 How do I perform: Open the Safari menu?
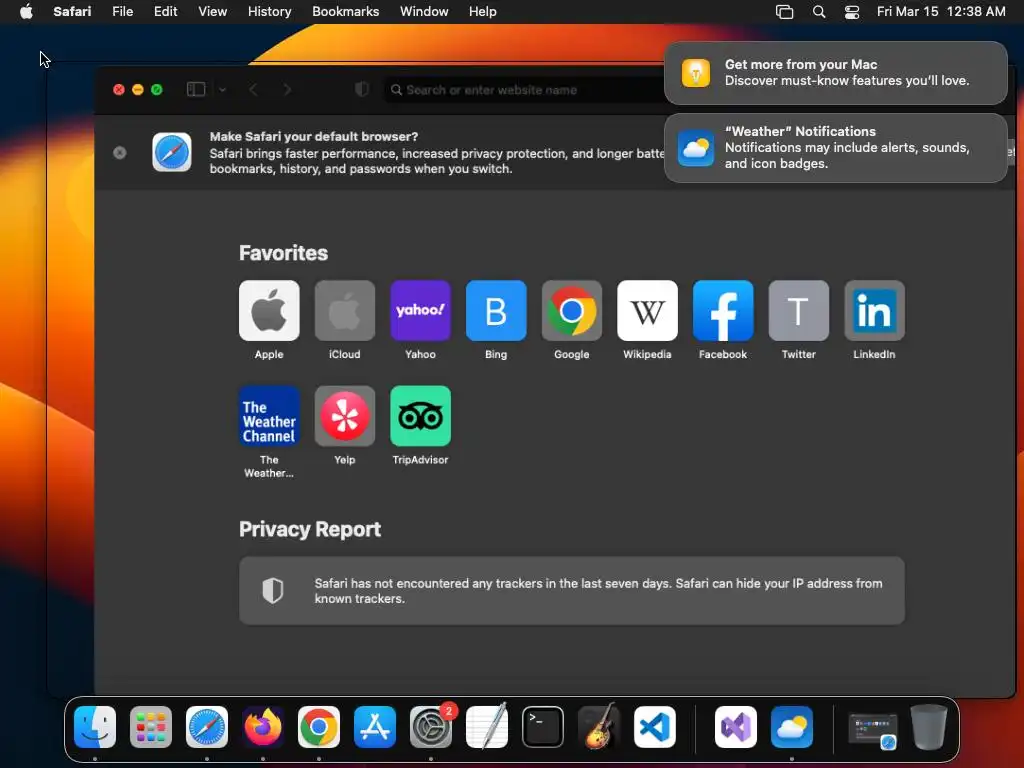click(72, 12)
